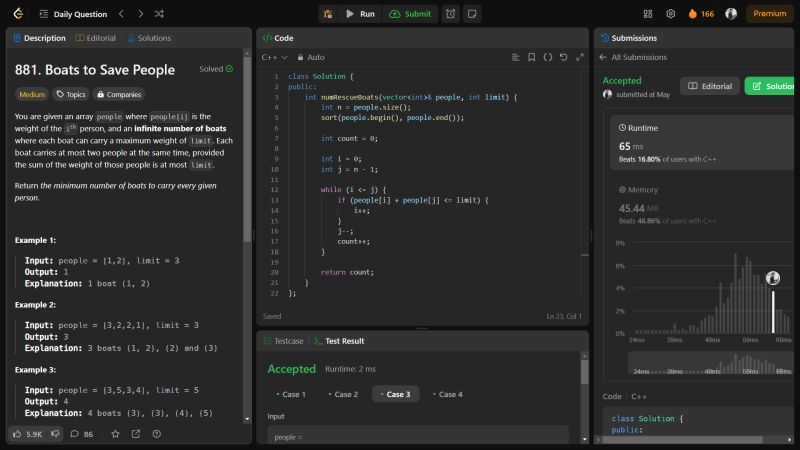The width and height of the screenshot is (800, 450).
Task: Click the green Solution button
Action: 771,86
